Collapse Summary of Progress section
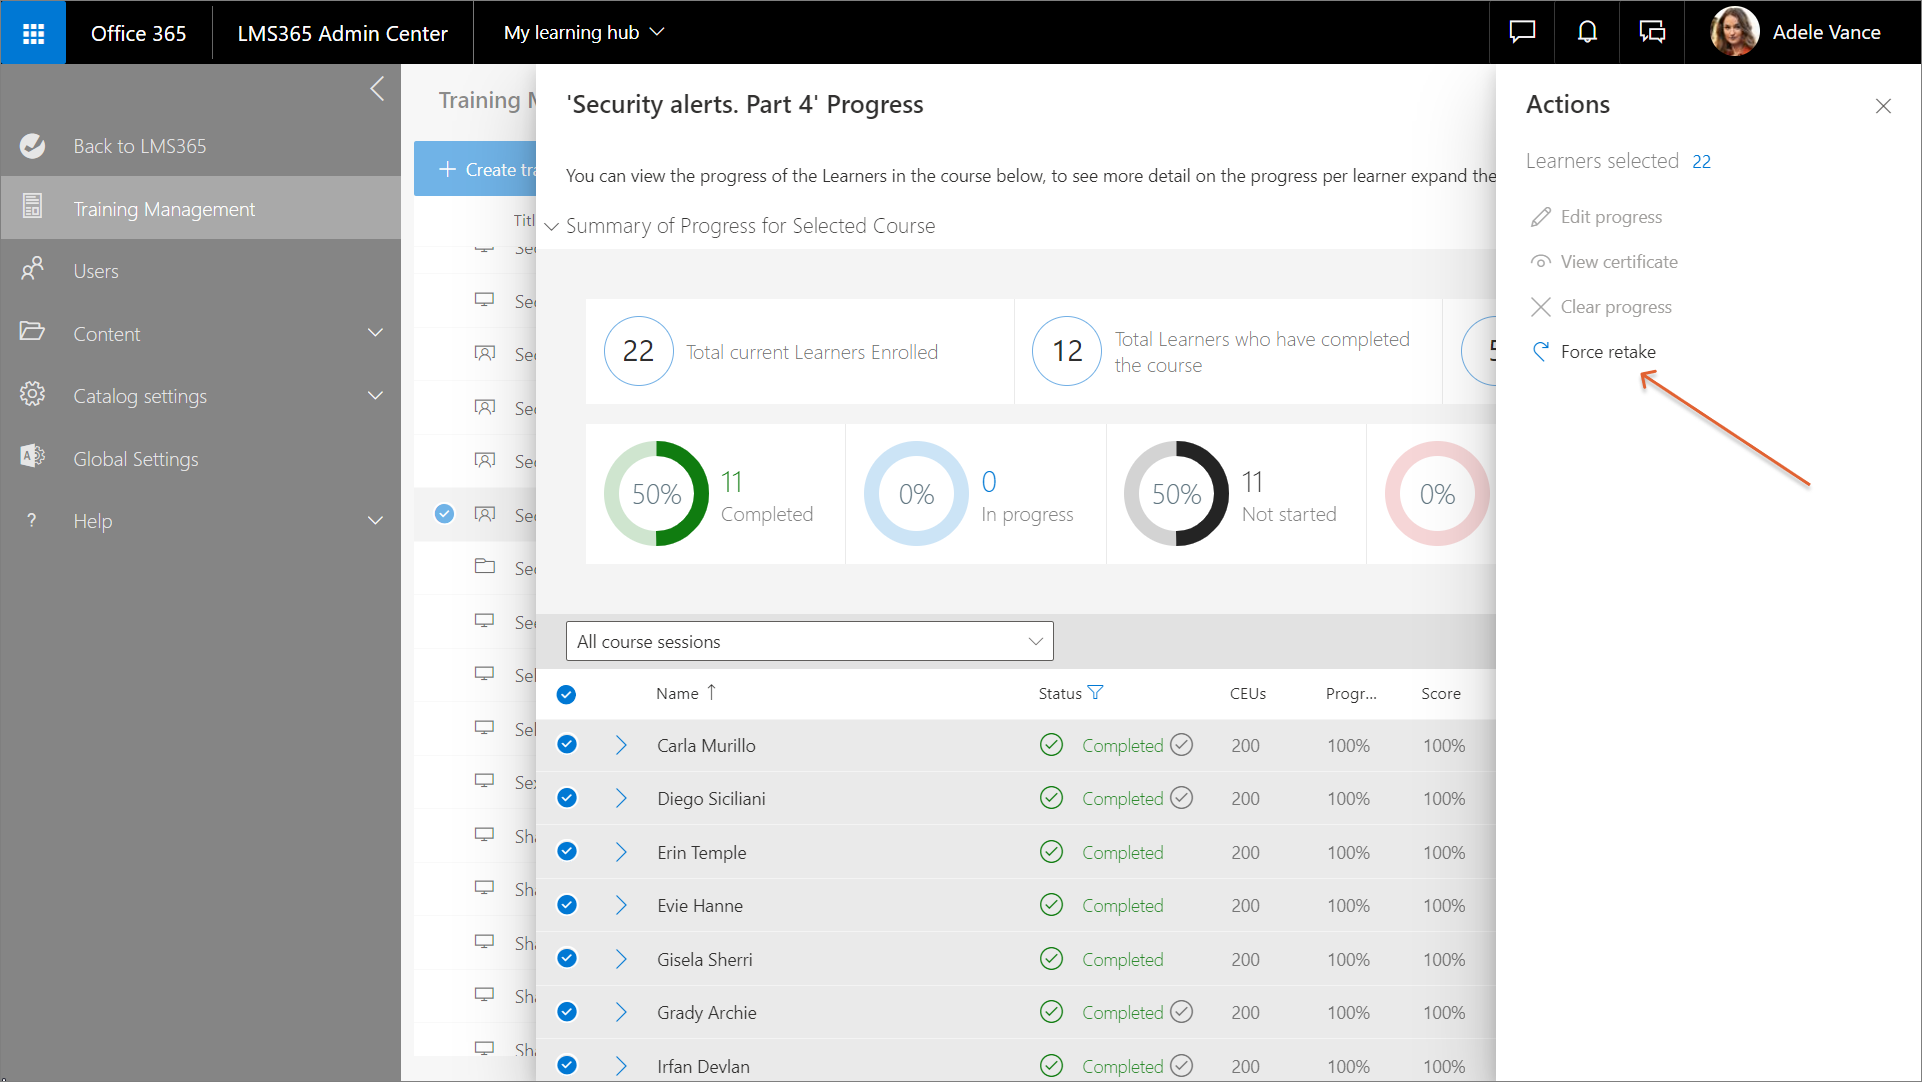The width and height of the screenshot is (1922, 1082). pyautogui.click(x=552, y=226)
